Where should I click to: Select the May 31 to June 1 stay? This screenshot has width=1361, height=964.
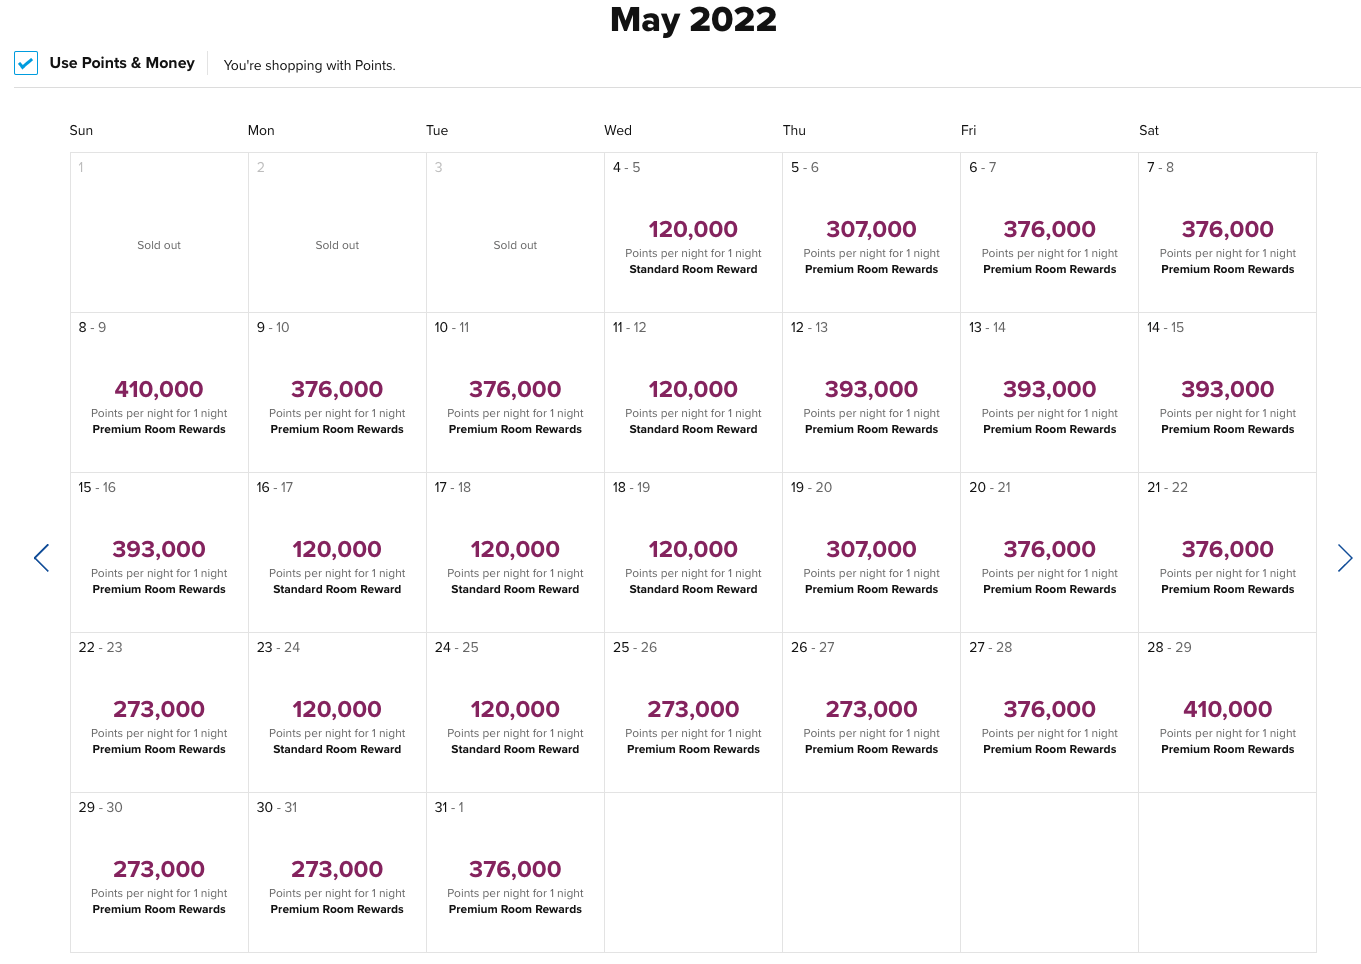coord(515,872)
